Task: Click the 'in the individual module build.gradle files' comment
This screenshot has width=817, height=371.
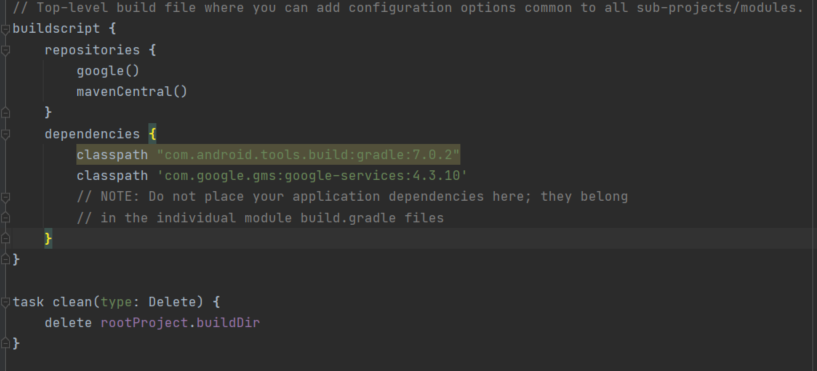Action: (x=260, y=218)
